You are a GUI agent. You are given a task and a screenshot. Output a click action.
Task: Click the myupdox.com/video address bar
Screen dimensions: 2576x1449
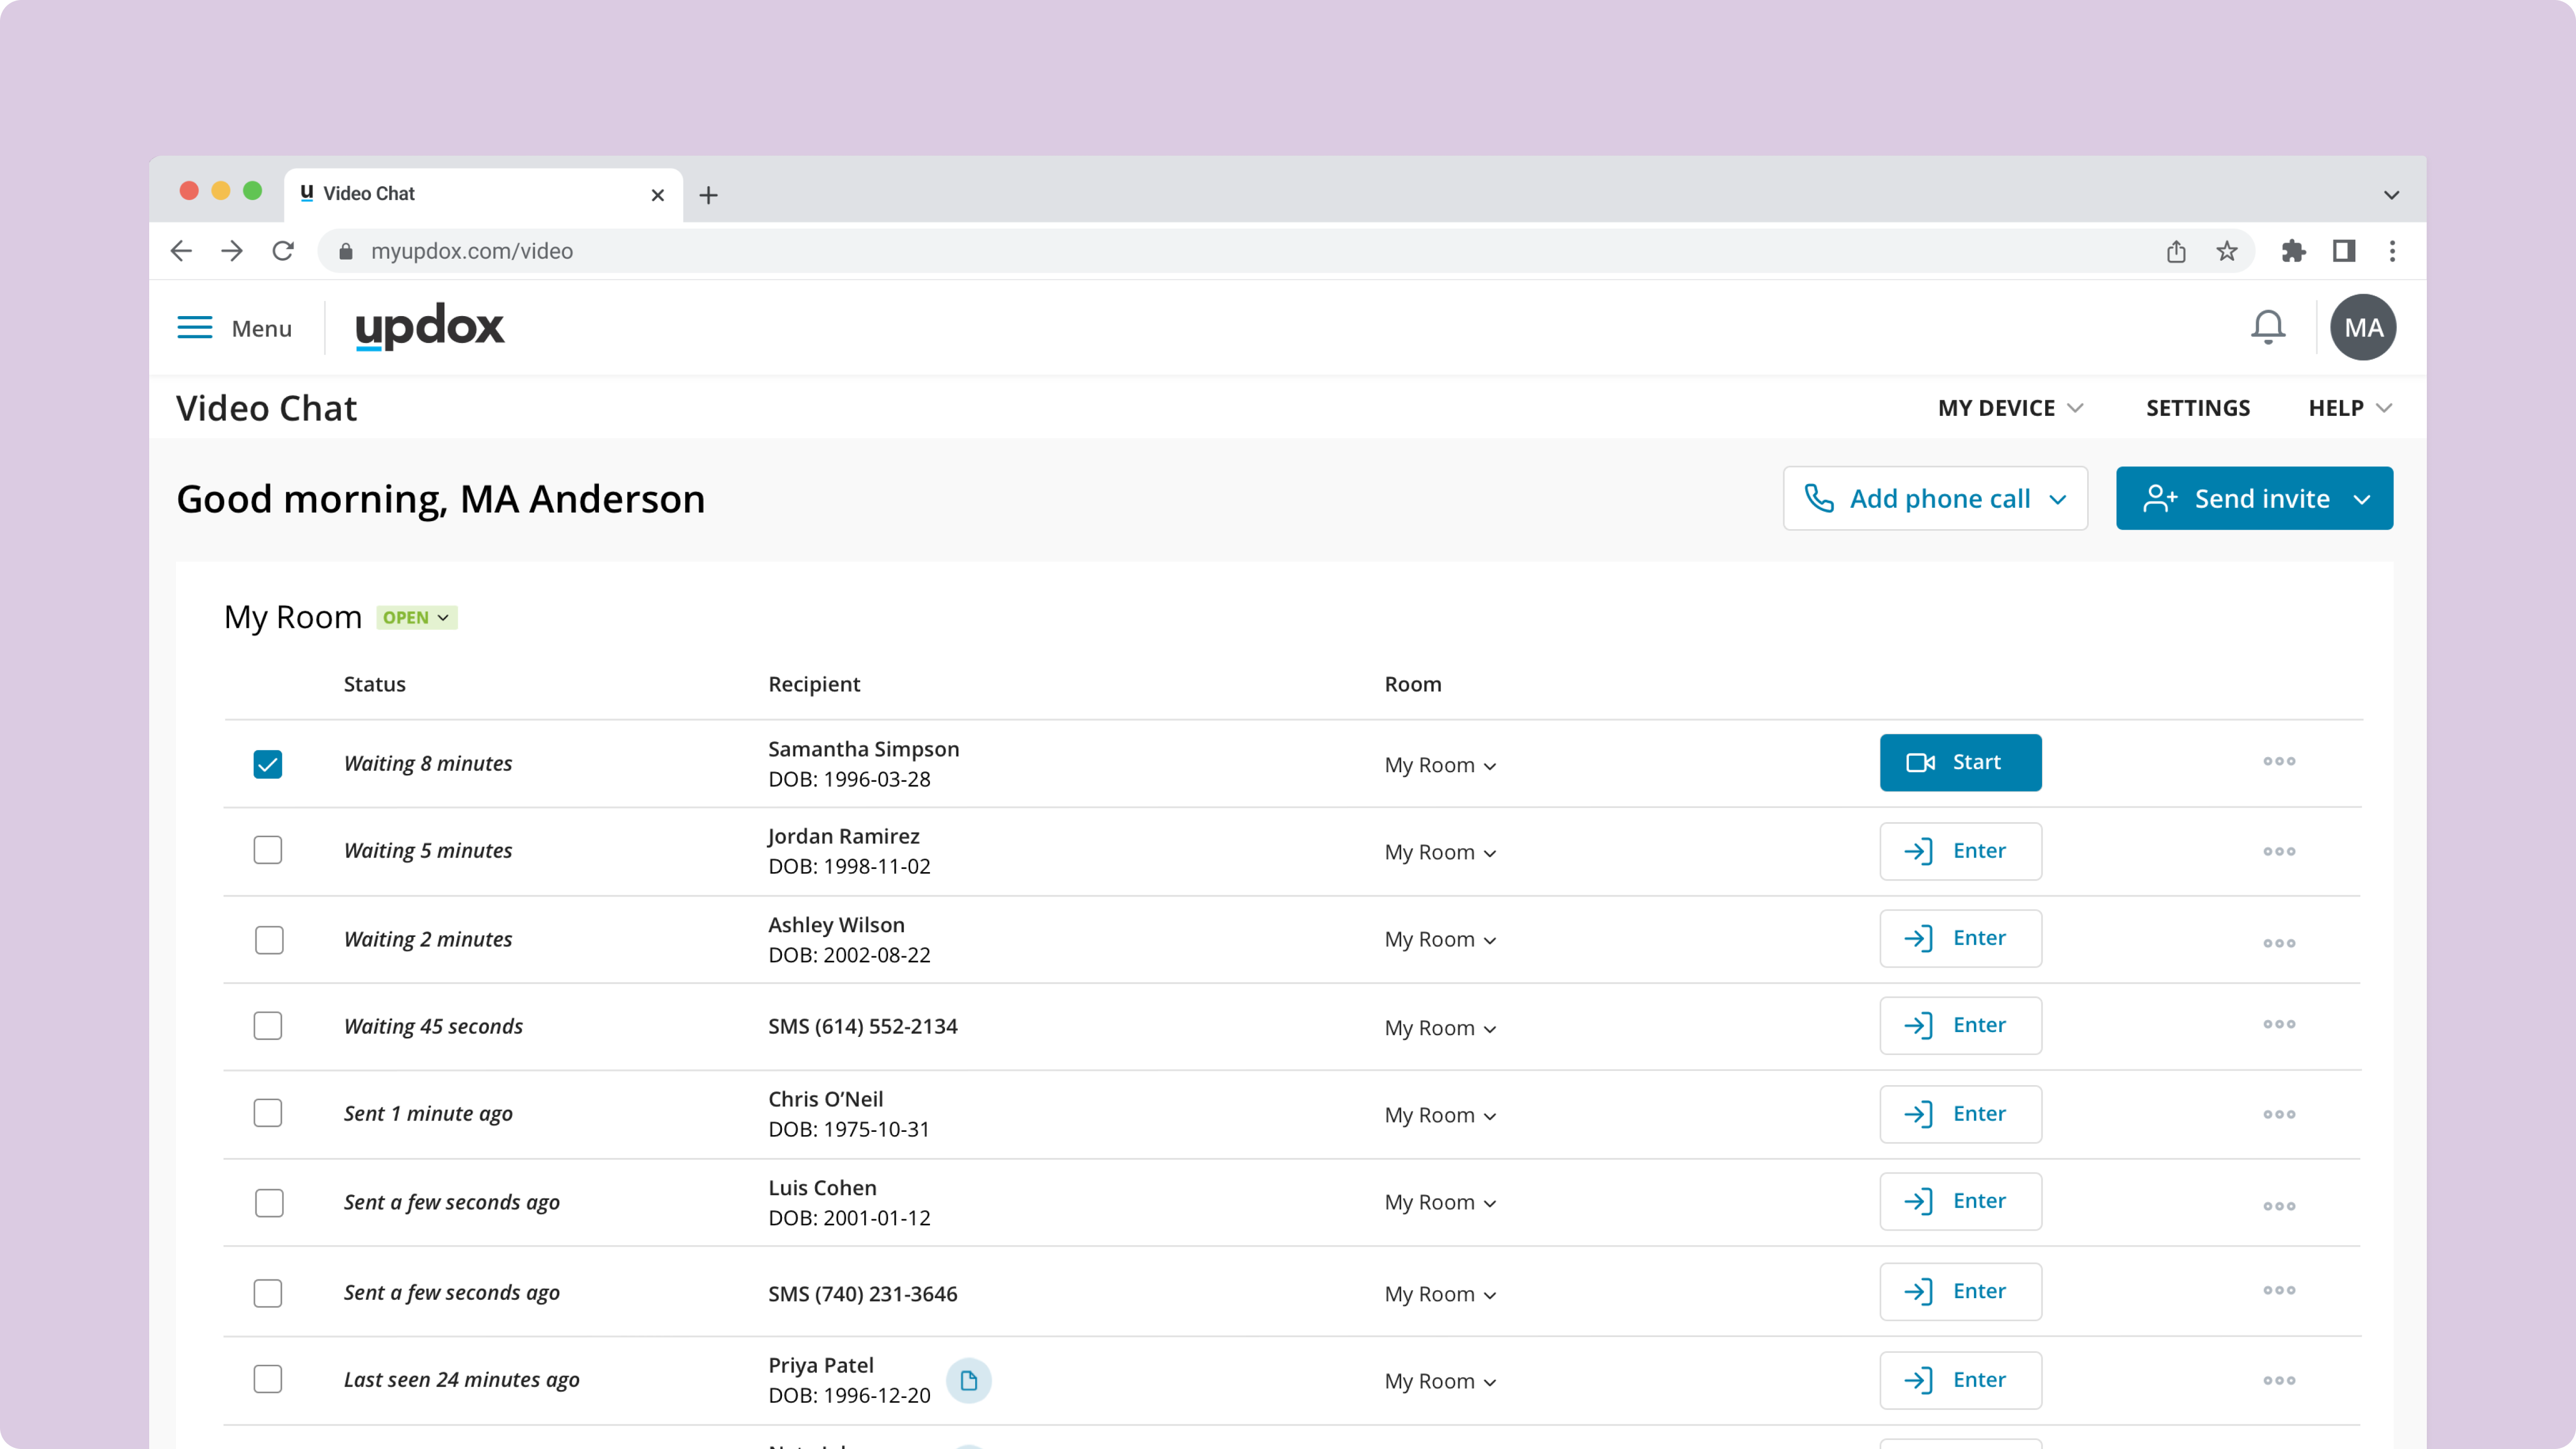point(1285,251)
